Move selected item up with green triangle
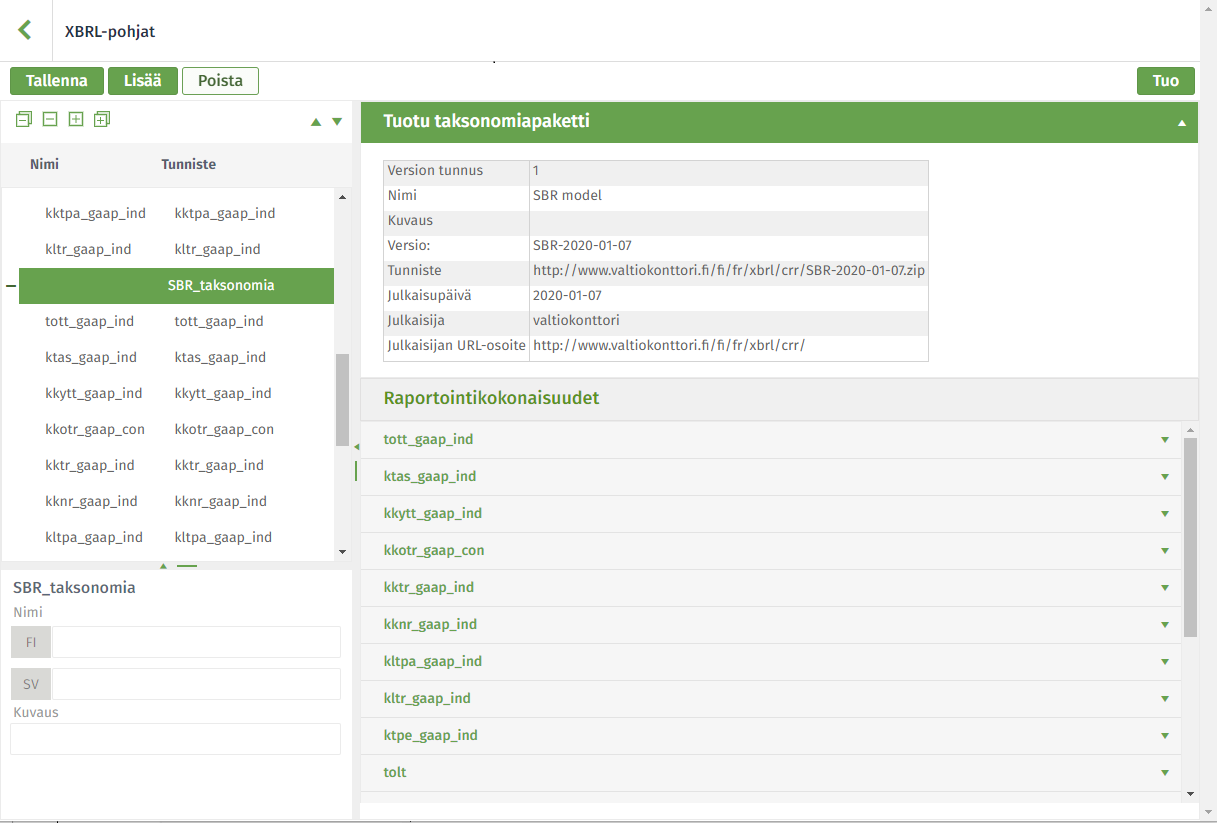This screenshot has width=1217, height=823. click(316, 122)
